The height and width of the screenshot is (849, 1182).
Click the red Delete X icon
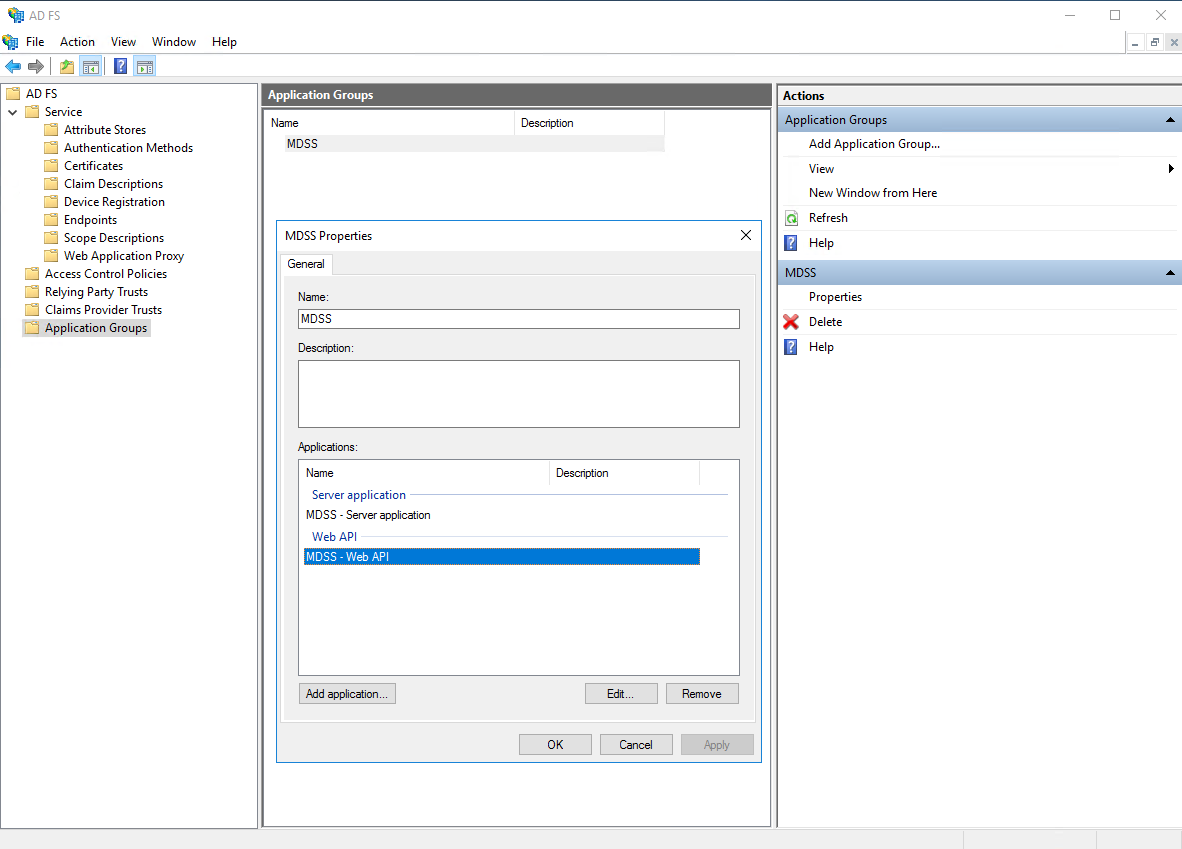coord(791,322)
